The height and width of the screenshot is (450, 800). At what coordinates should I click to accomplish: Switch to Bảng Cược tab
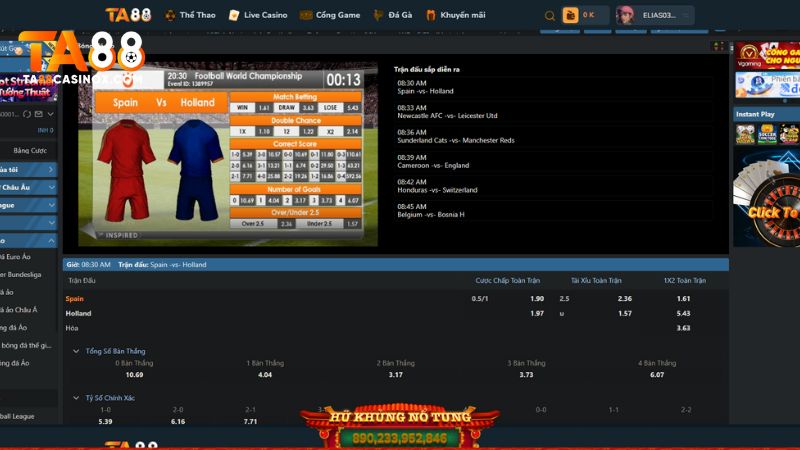pyautogui.click(x=30, y=151)
